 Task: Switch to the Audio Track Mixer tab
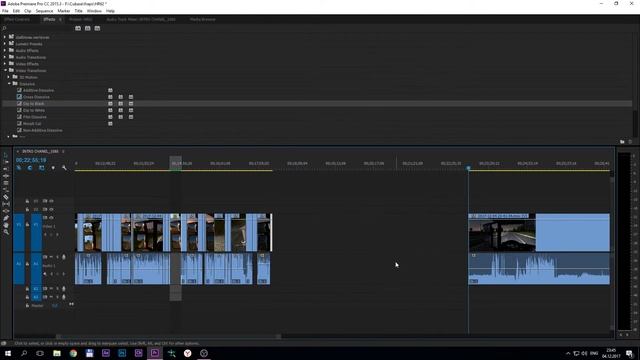point(141,19)
